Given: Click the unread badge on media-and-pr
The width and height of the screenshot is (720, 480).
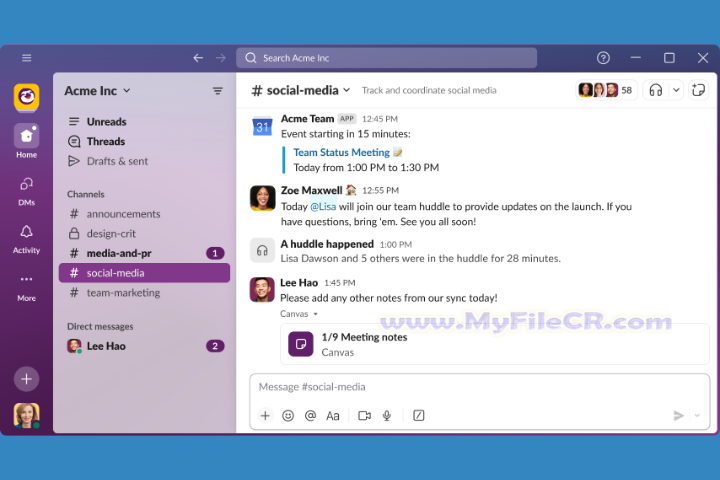Looking at the screenshot, I should tap(215, 253).
